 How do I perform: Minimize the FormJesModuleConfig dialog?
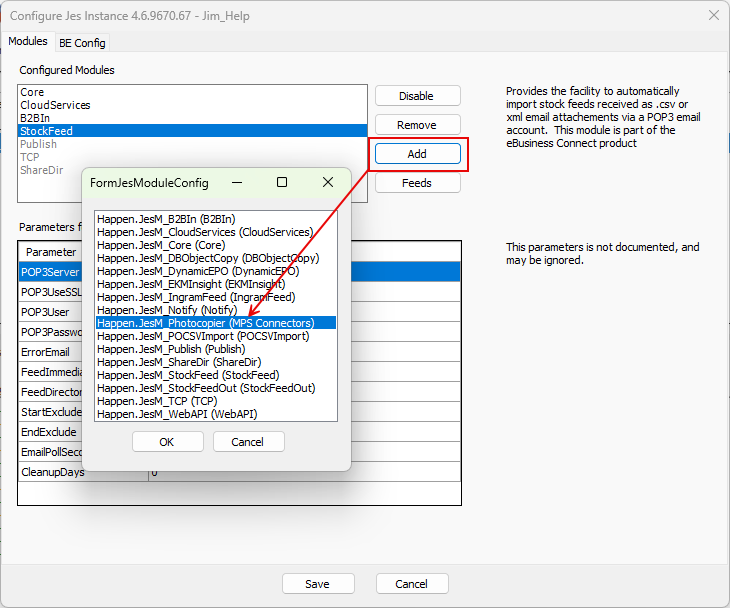(236, 182)
